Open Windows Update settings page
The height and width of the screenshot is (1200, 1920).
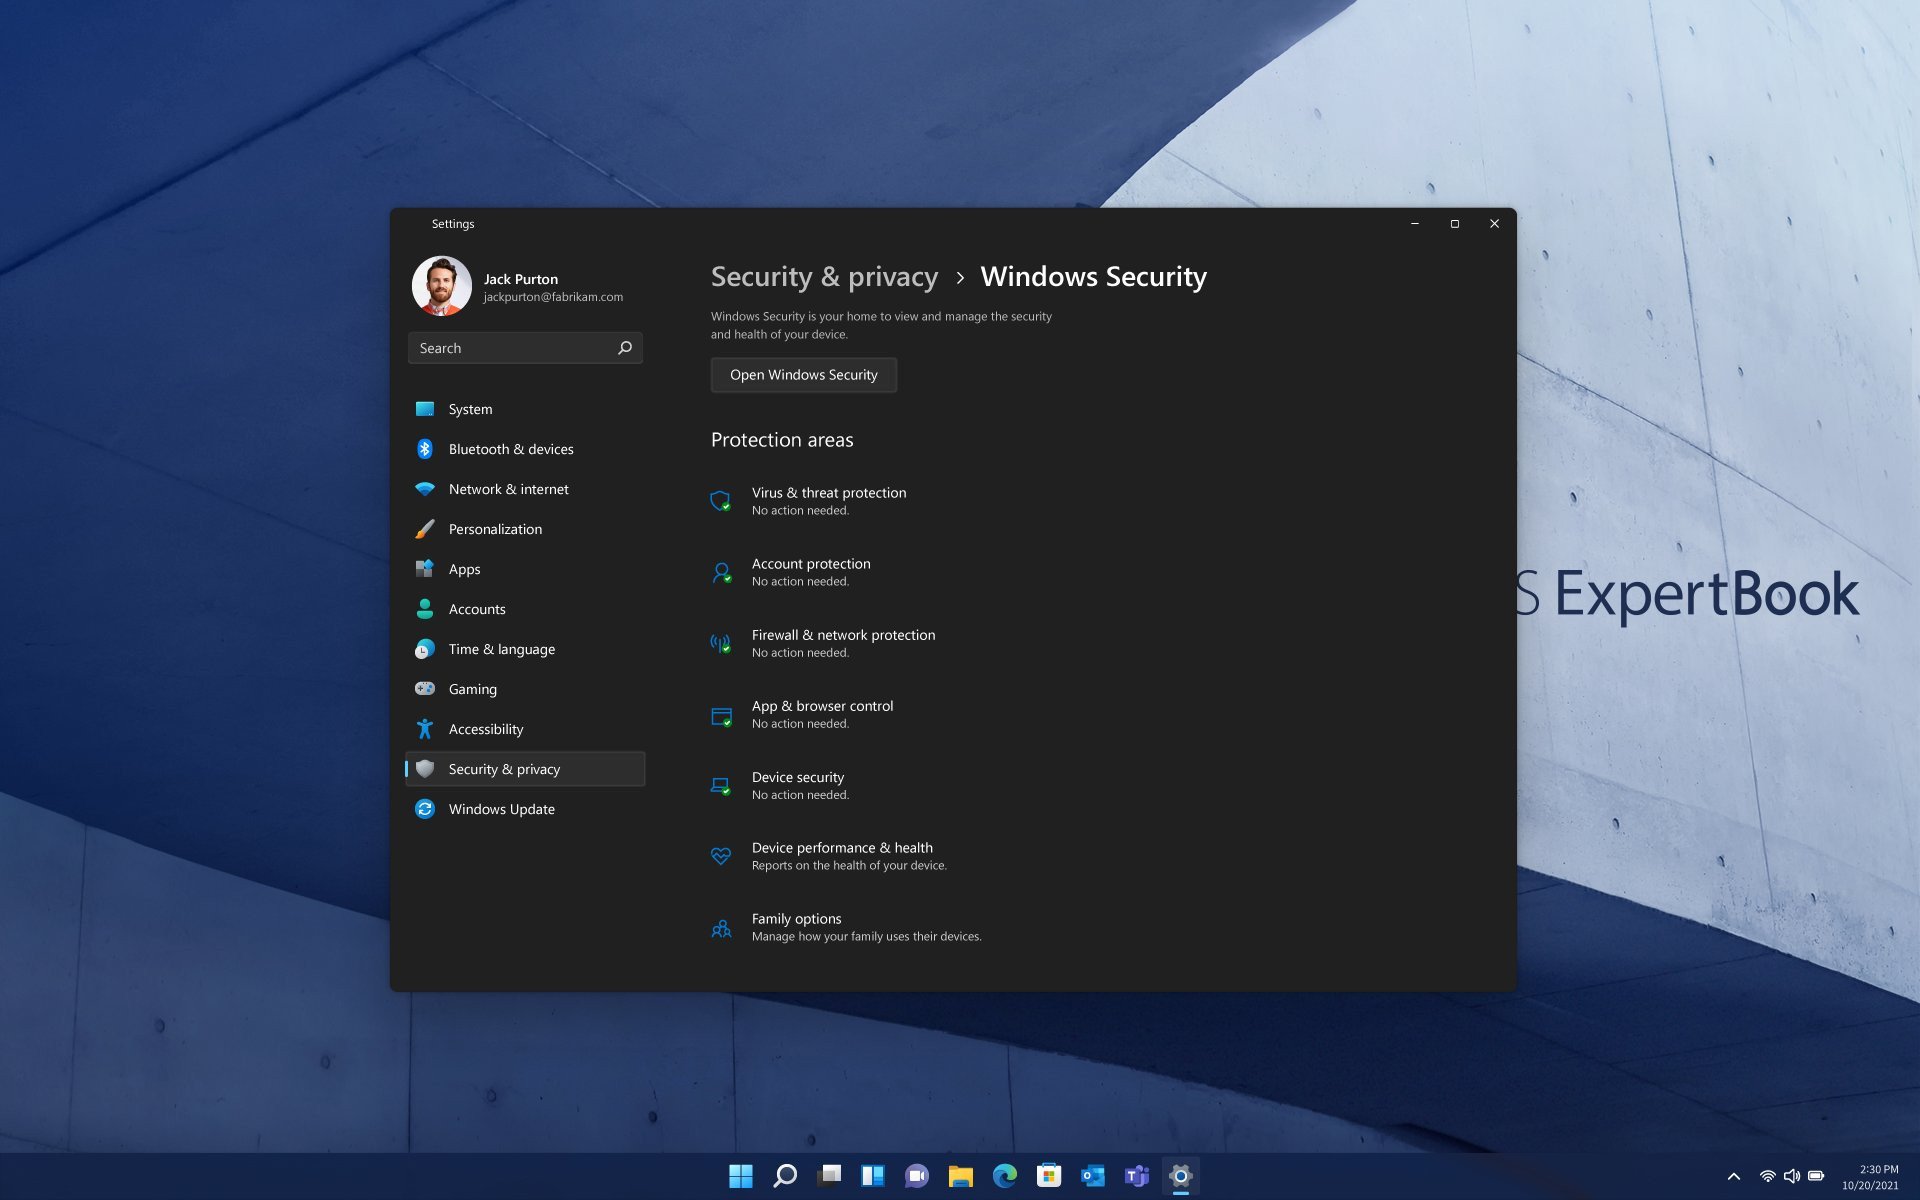pos(501,809)
